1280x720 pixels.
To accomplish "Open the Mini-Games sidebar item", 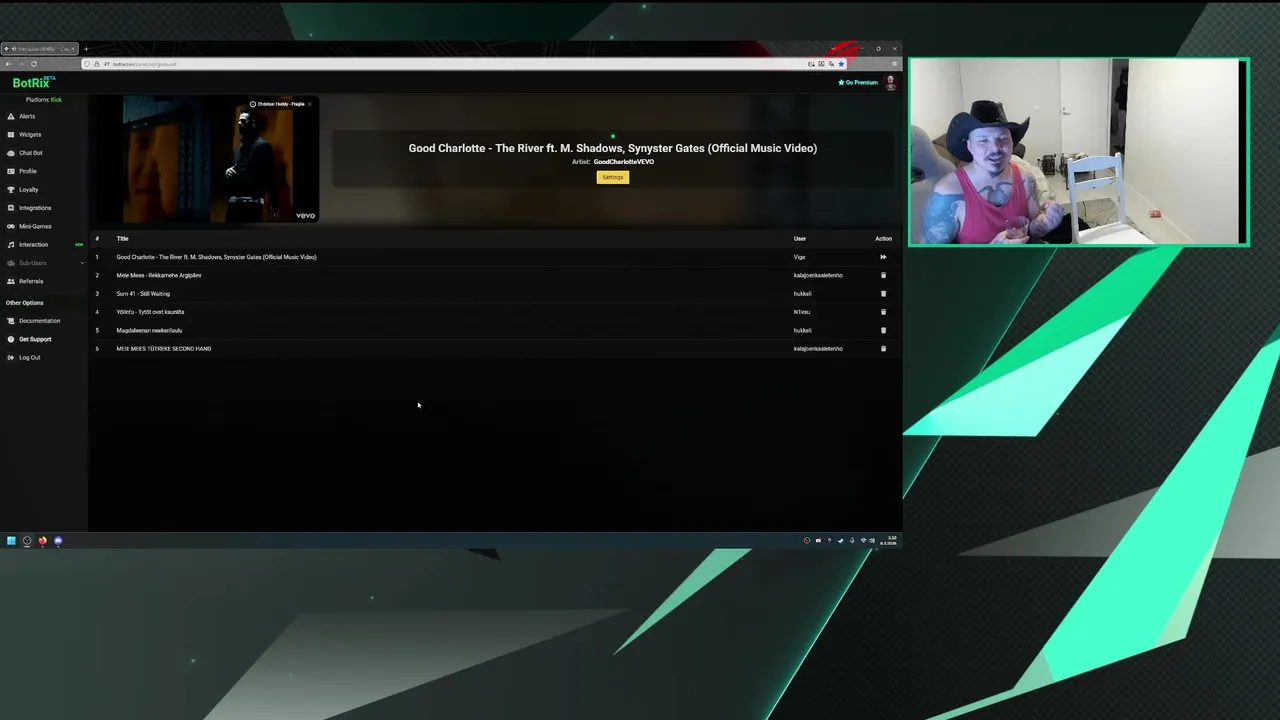I will click(34, 226).
